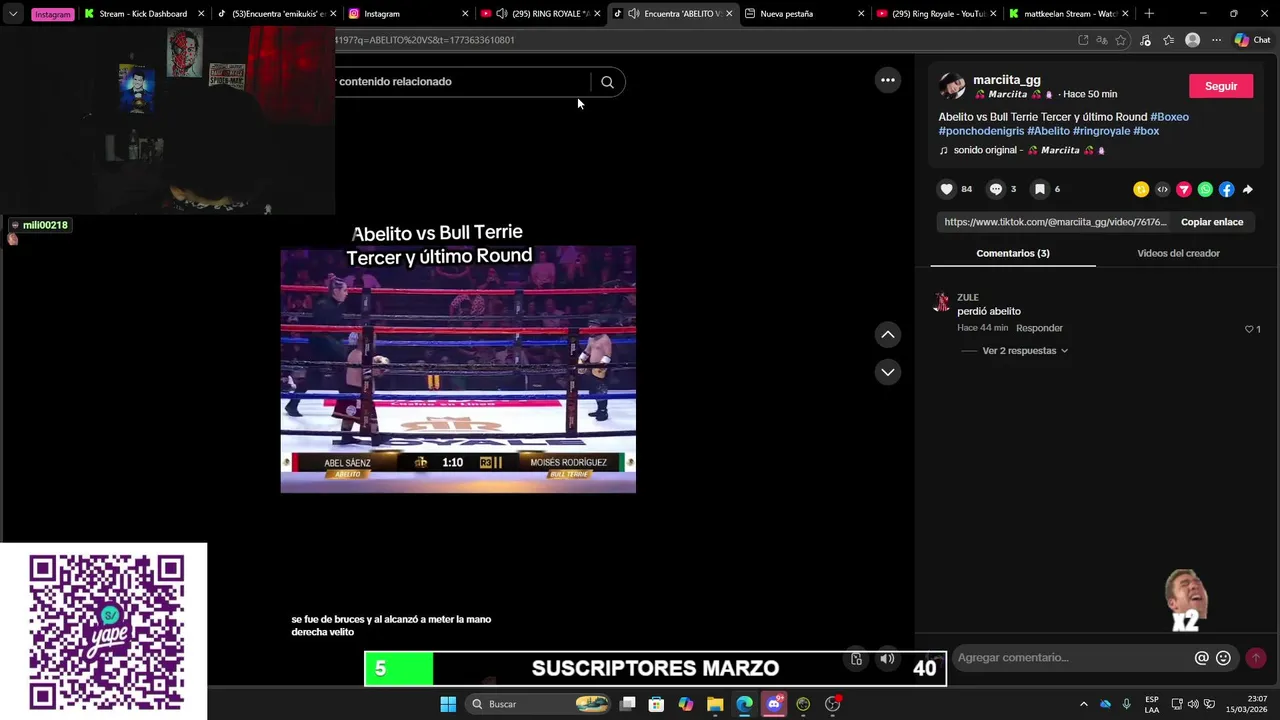
Task: Save the video with the bookmark icon
Action: (x=1040, y=189)
